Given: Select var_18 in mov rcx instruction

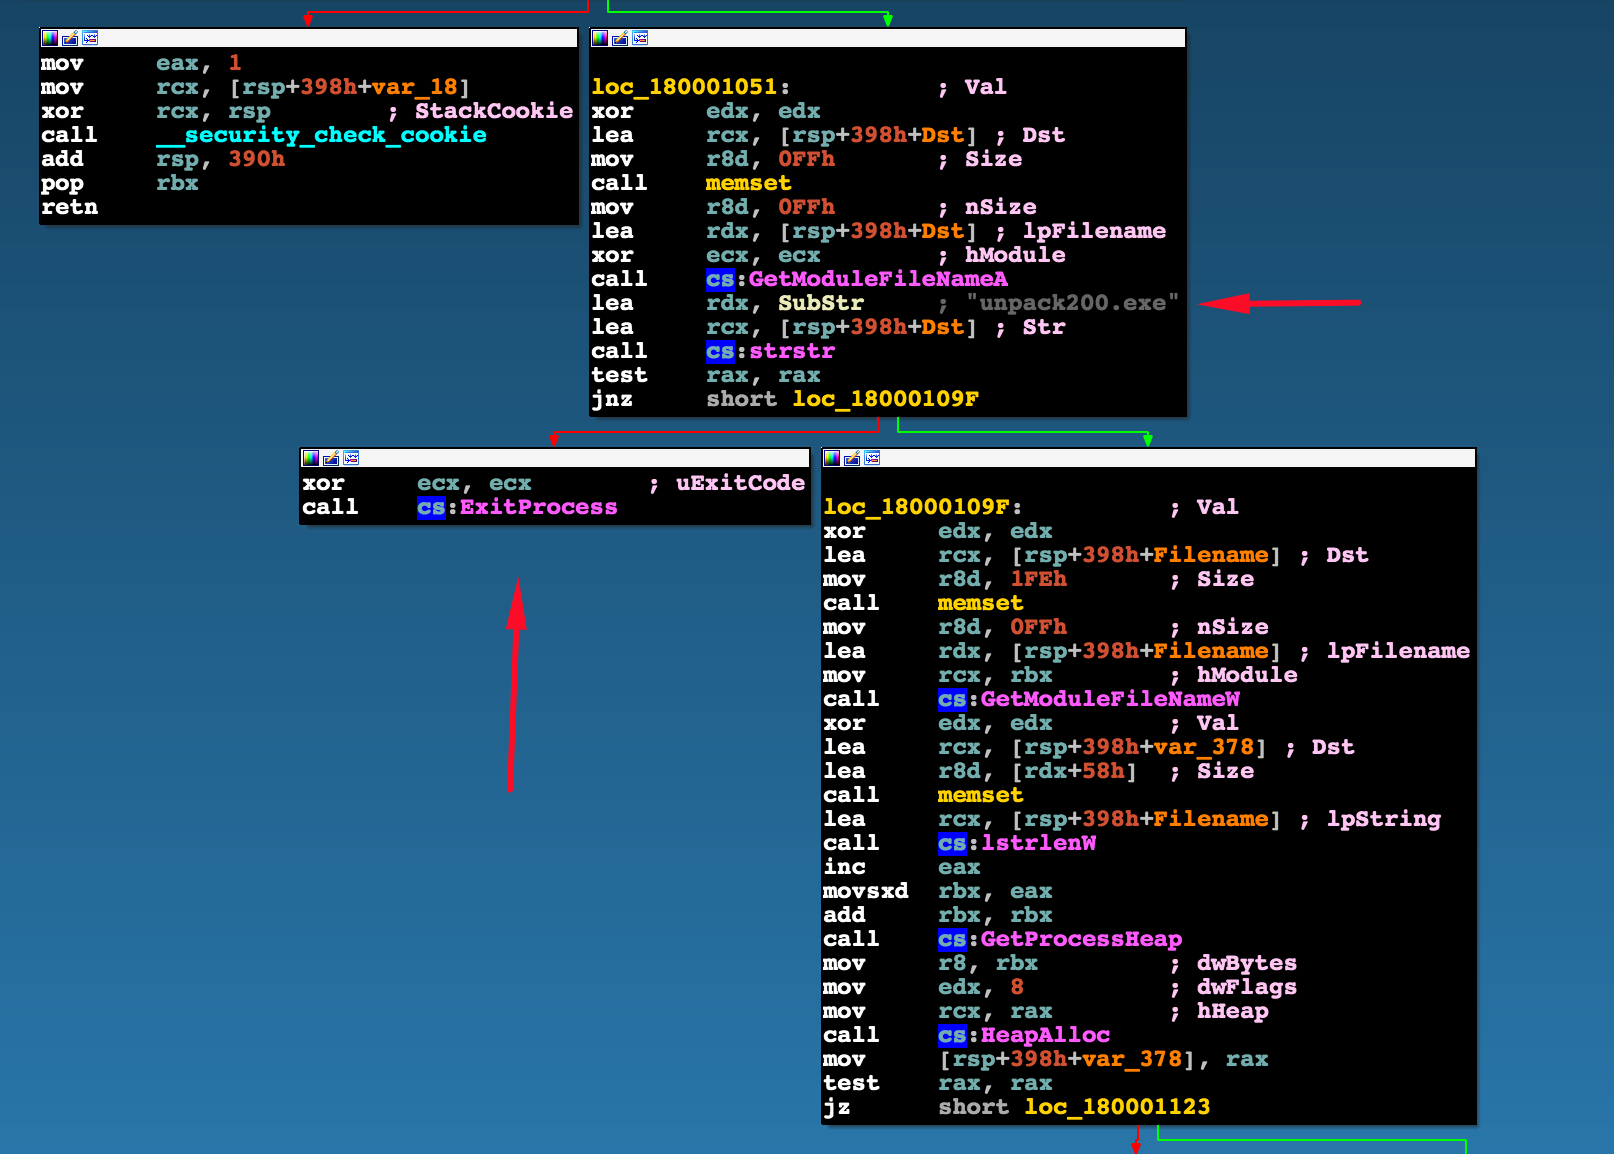Looking at the screenshot, I should 415,87.
